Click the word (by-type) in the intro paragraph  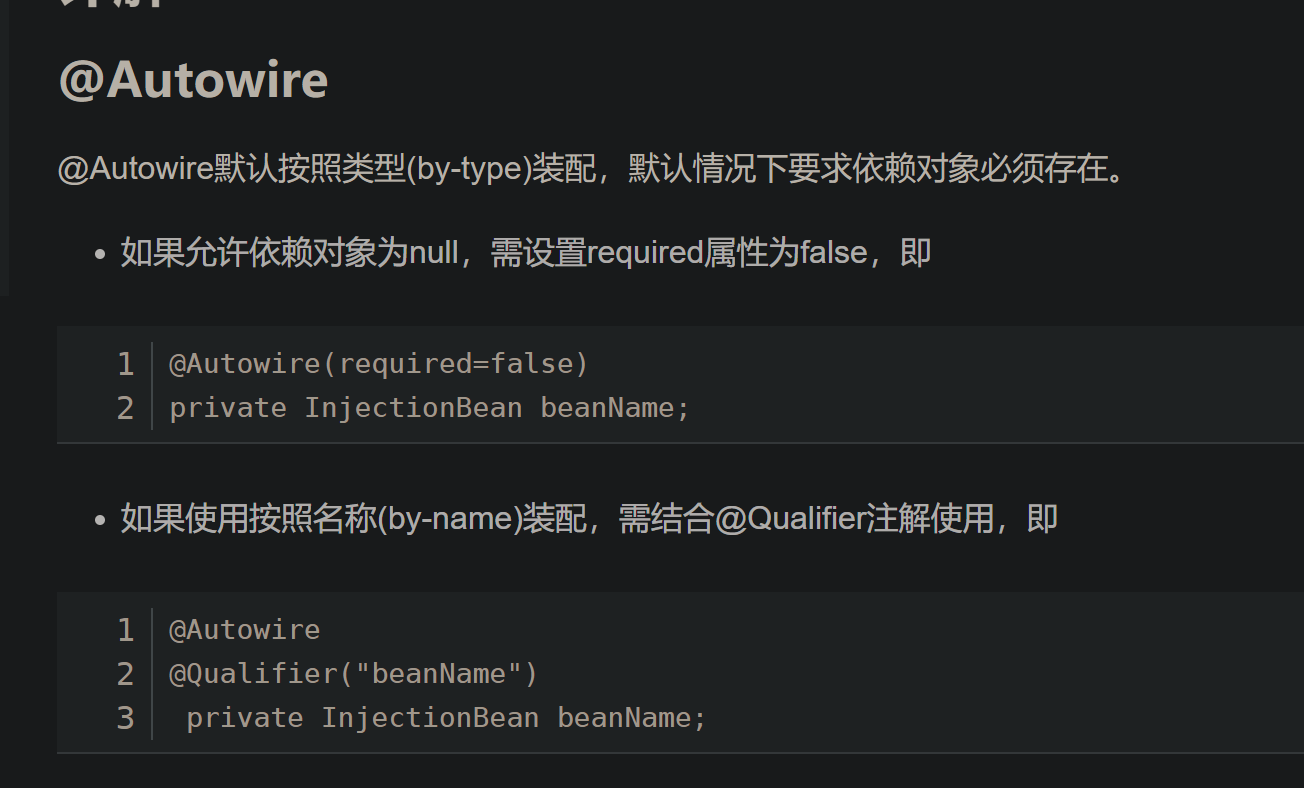click(468, 169)
